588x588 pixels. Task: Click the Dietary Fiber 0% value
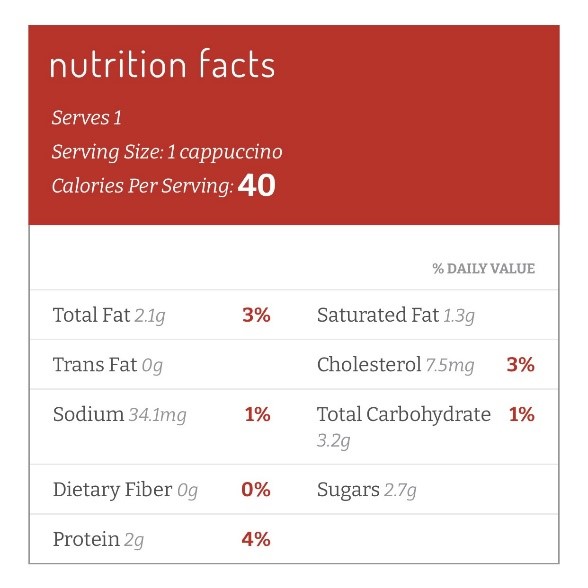click(256, 490)
